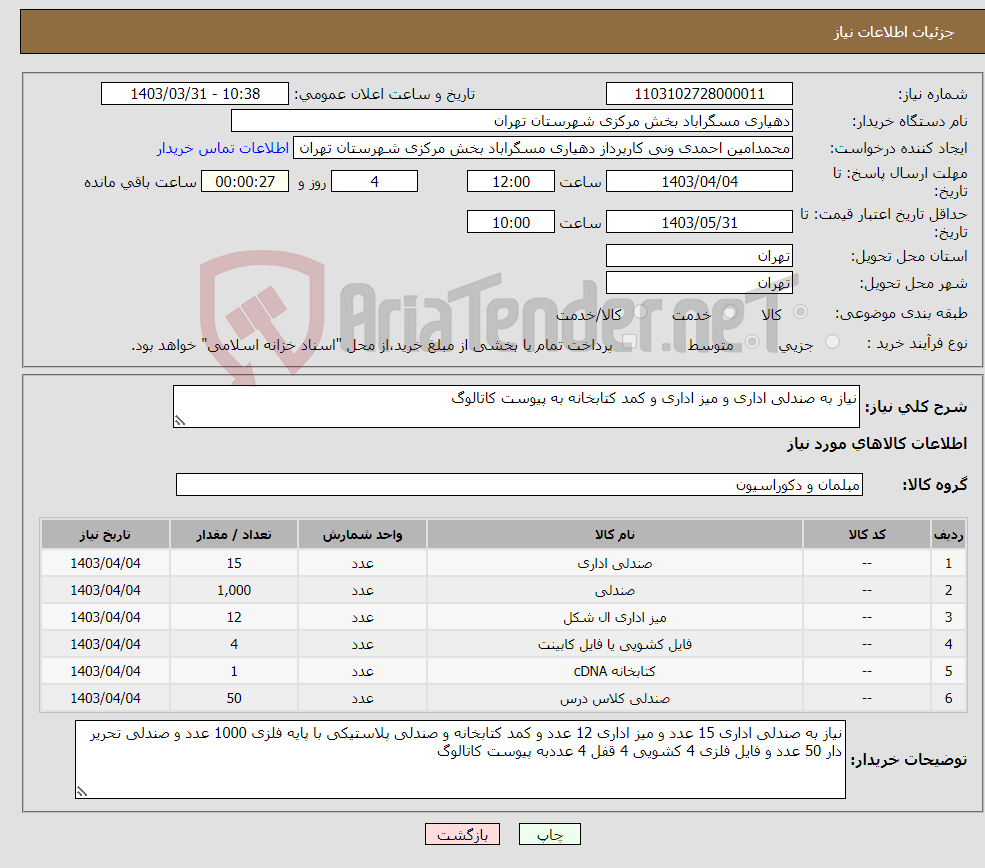
Task: Click item name میز اداری ال شکل
Action: [x=615, y=617]
